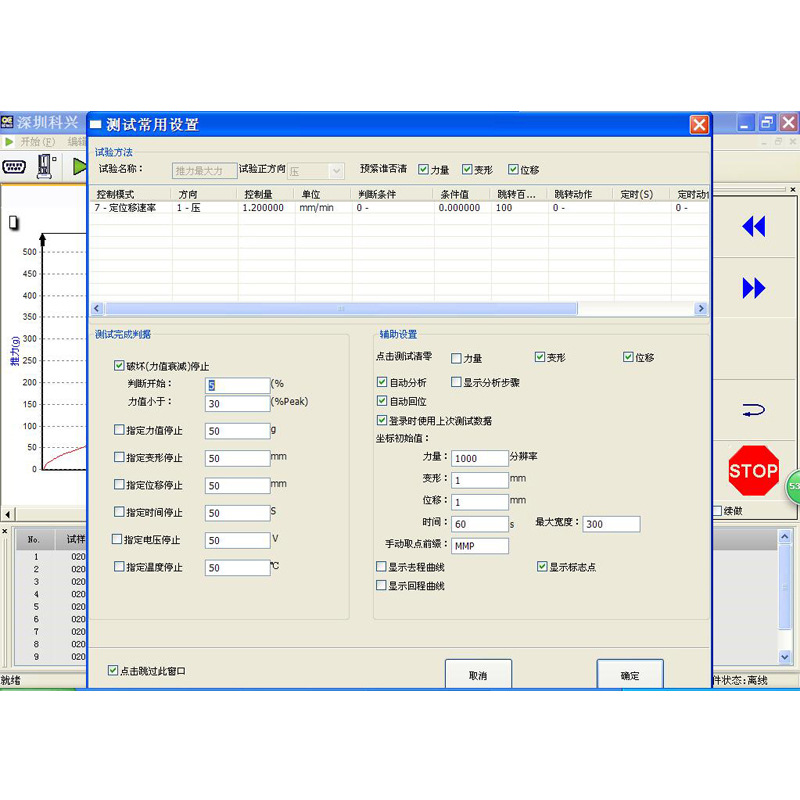Toggle 点击测试清零 力量 checkbox
Image resolution: width=800 pixels, height=800 pixels.
click(x=456, y=358)
